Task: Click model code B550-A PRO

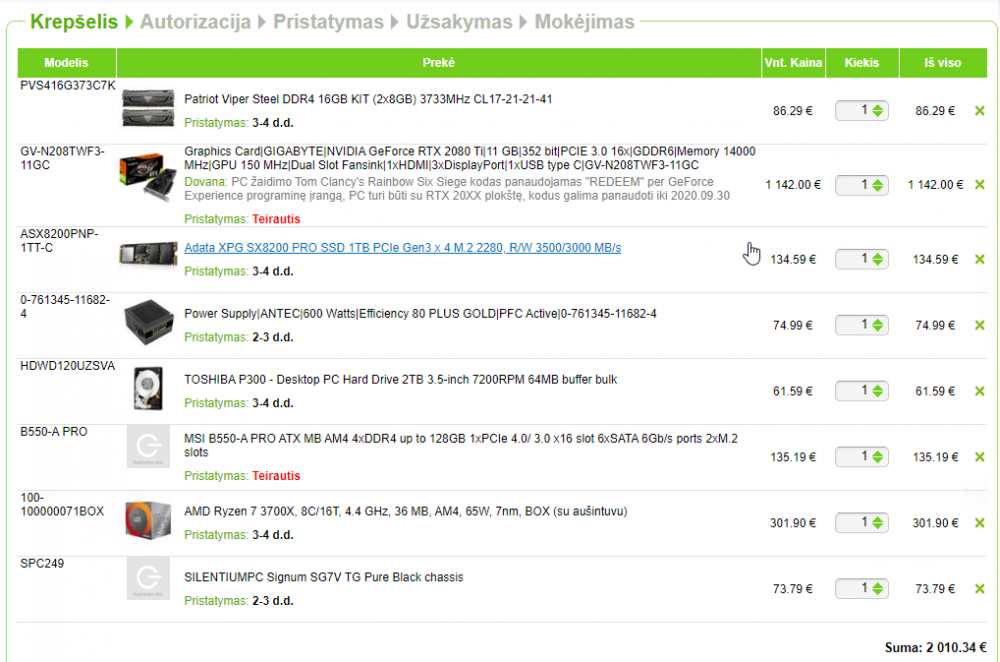Action: pos(54,432)
